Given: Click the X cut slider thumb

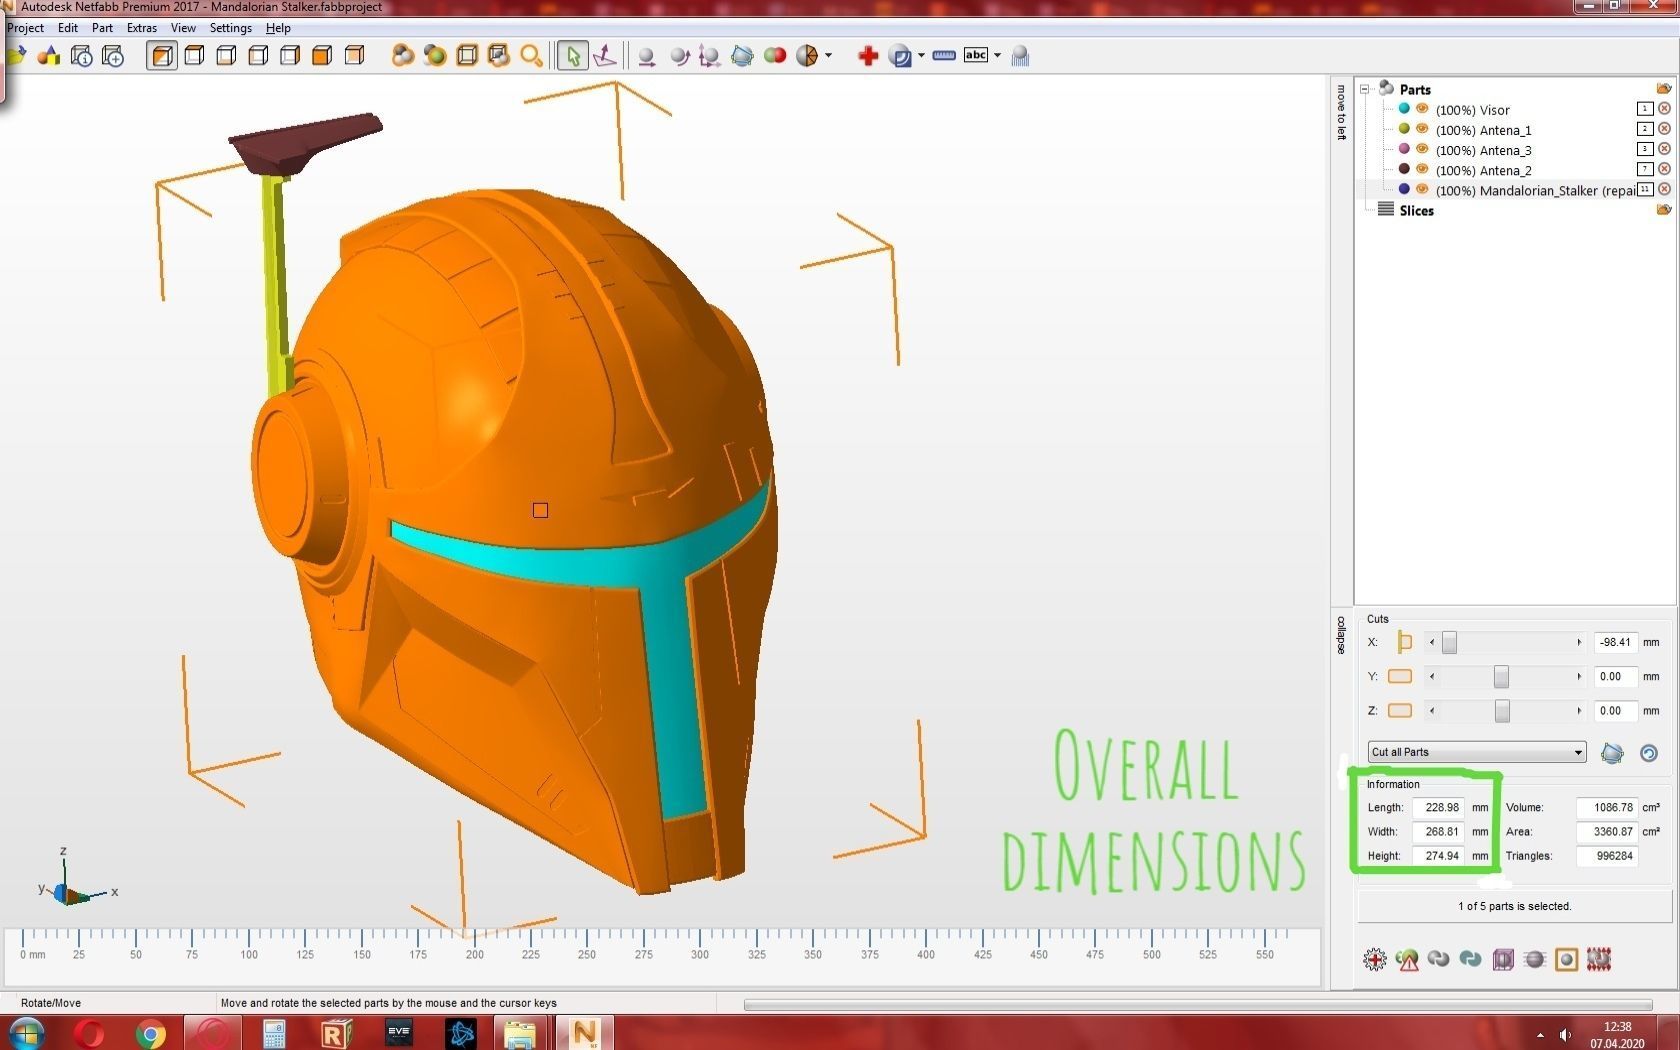Looking at the screenshot, I should click(x=1449, y=643).
